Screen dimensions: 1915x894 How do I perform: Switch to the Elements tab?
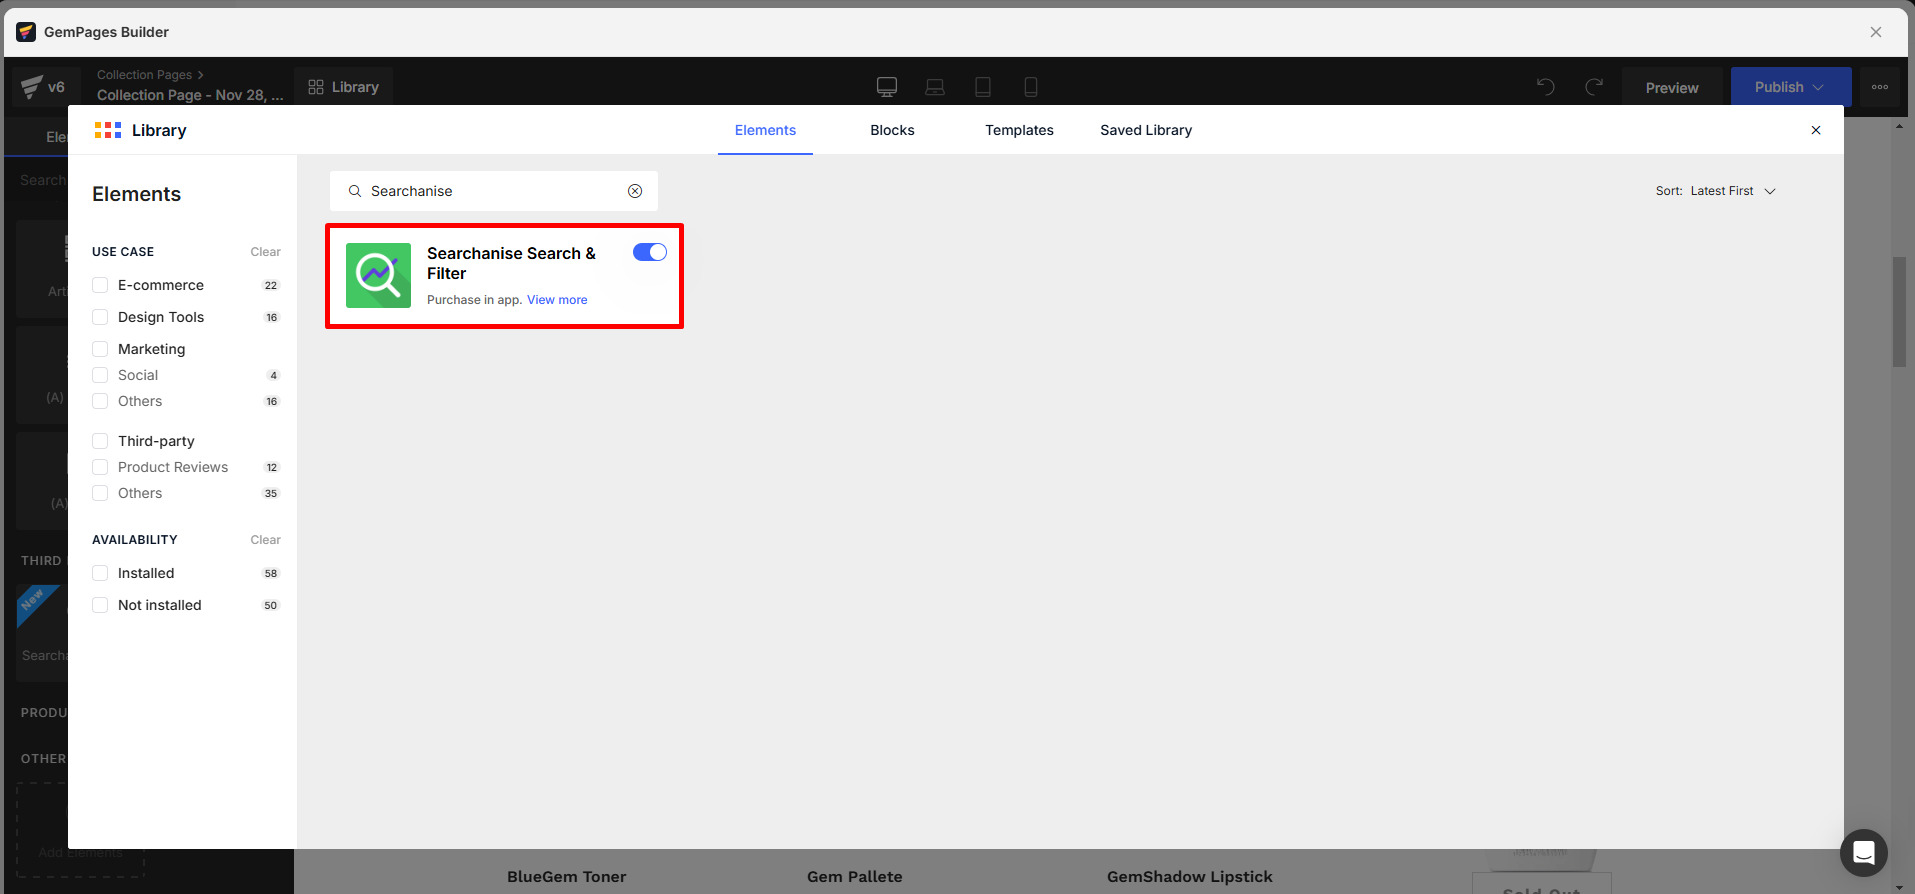765,130
